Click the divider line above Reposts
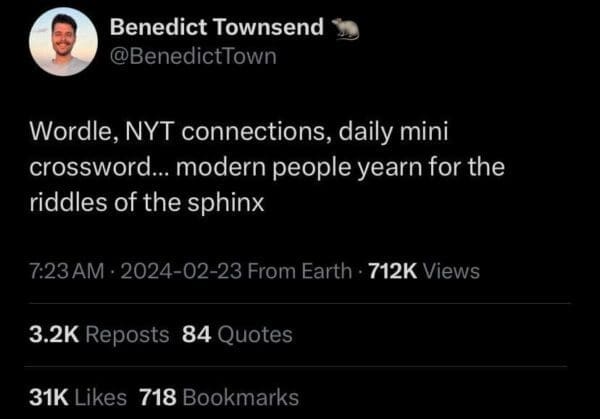The width and height of the screenshot is (600, 419). pyautogui.click(x=300, y=303)
